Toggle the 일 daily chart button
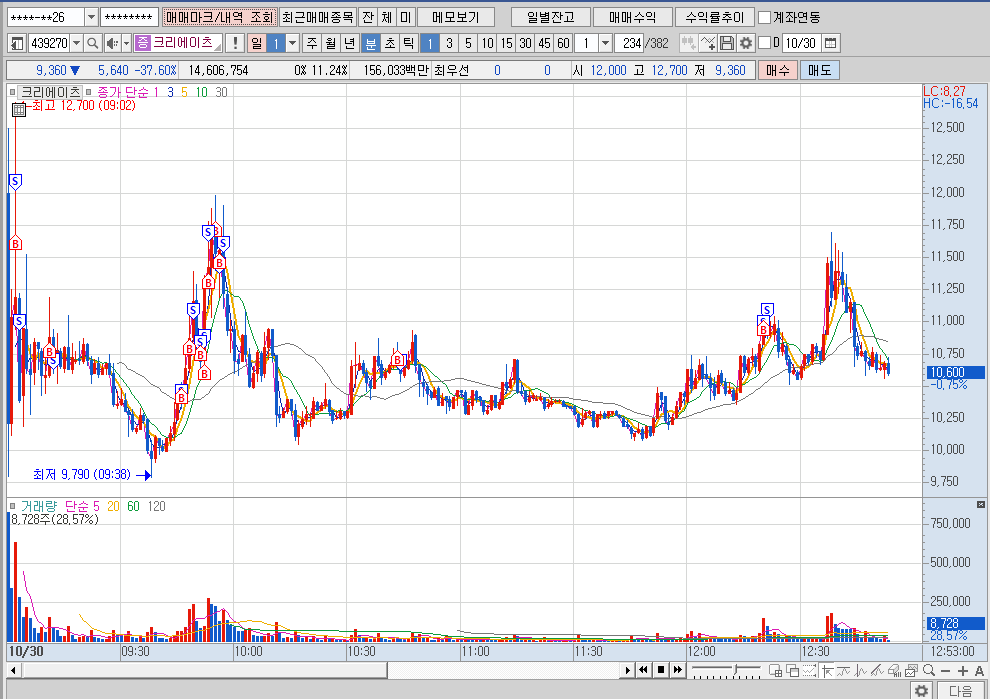The image size is (990, 699). tap(256, 43)
